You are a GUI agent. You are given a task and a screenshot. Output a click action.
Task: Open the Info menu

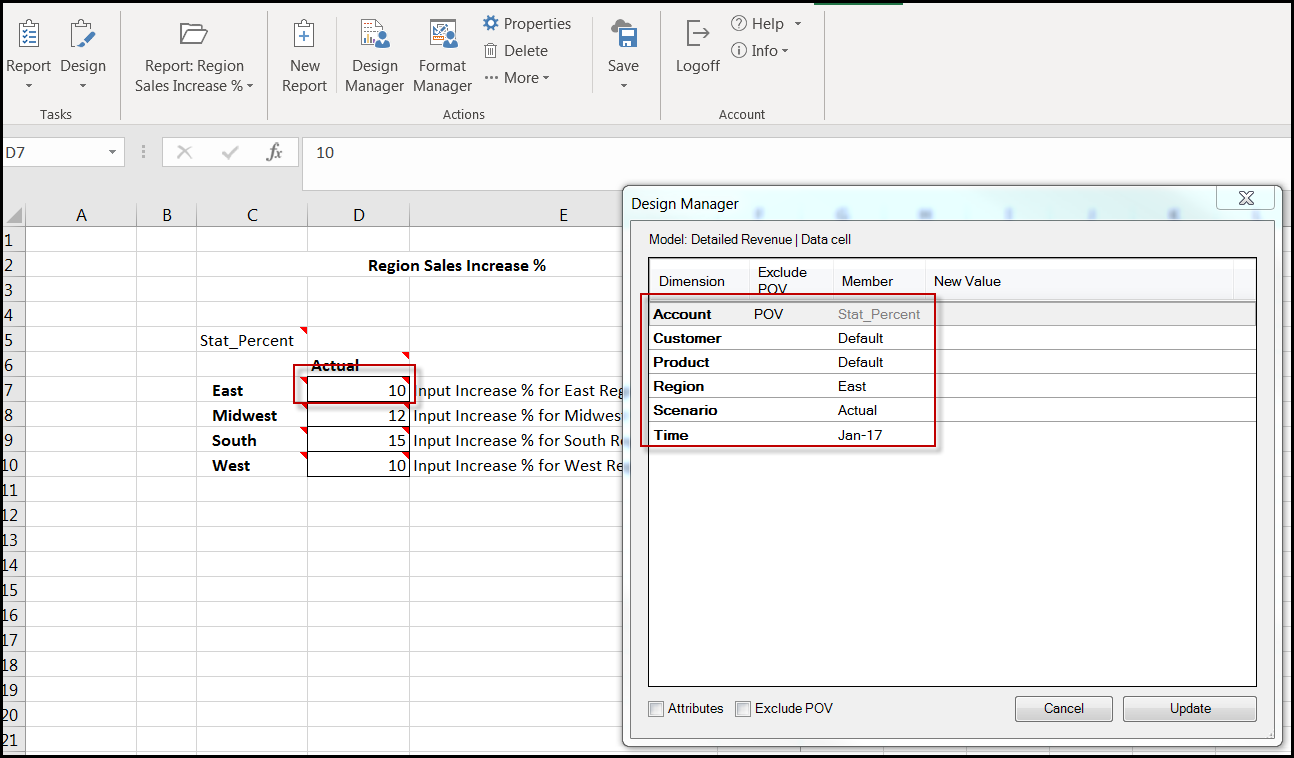coord(760,50)
